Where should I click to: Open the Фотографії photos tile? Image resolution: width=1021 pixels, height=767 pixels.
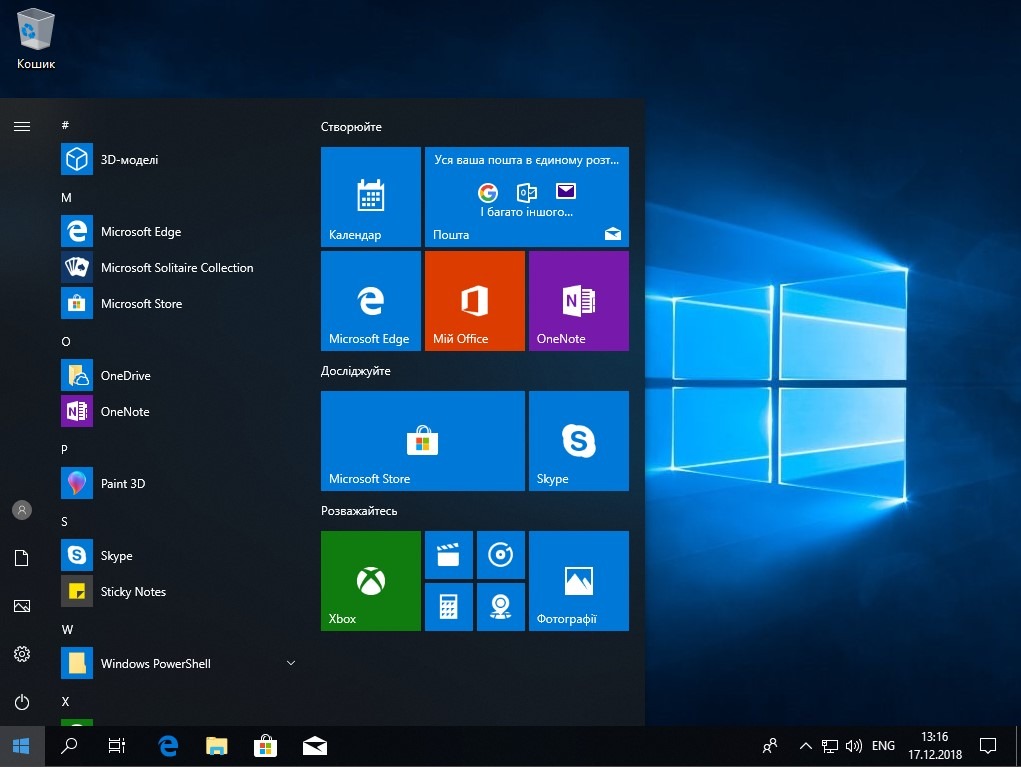(x=579, y=581)
